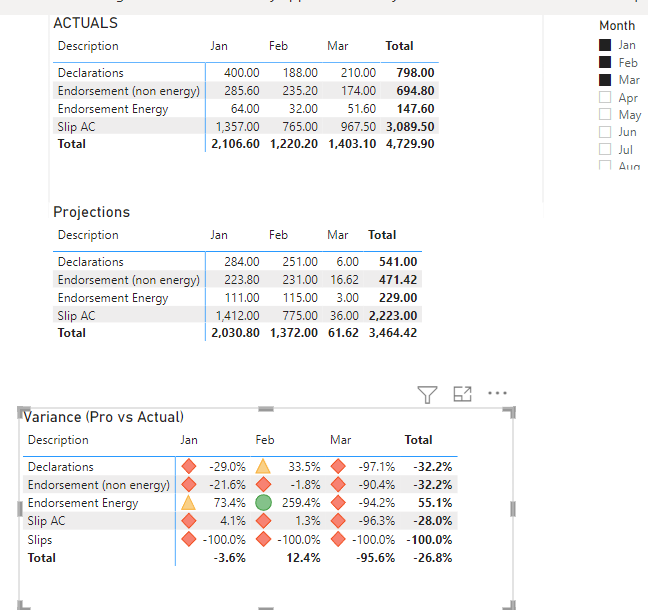648x610 pixels.
Task: Click red diamond for Endorsement Energy Mar variance
Action: pos(338,503)
